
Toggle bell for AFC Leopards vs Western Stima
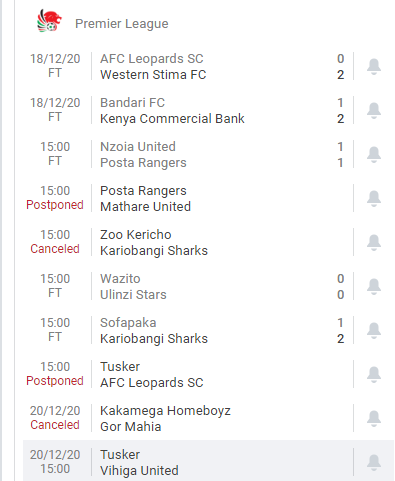(x=374, y=66)
